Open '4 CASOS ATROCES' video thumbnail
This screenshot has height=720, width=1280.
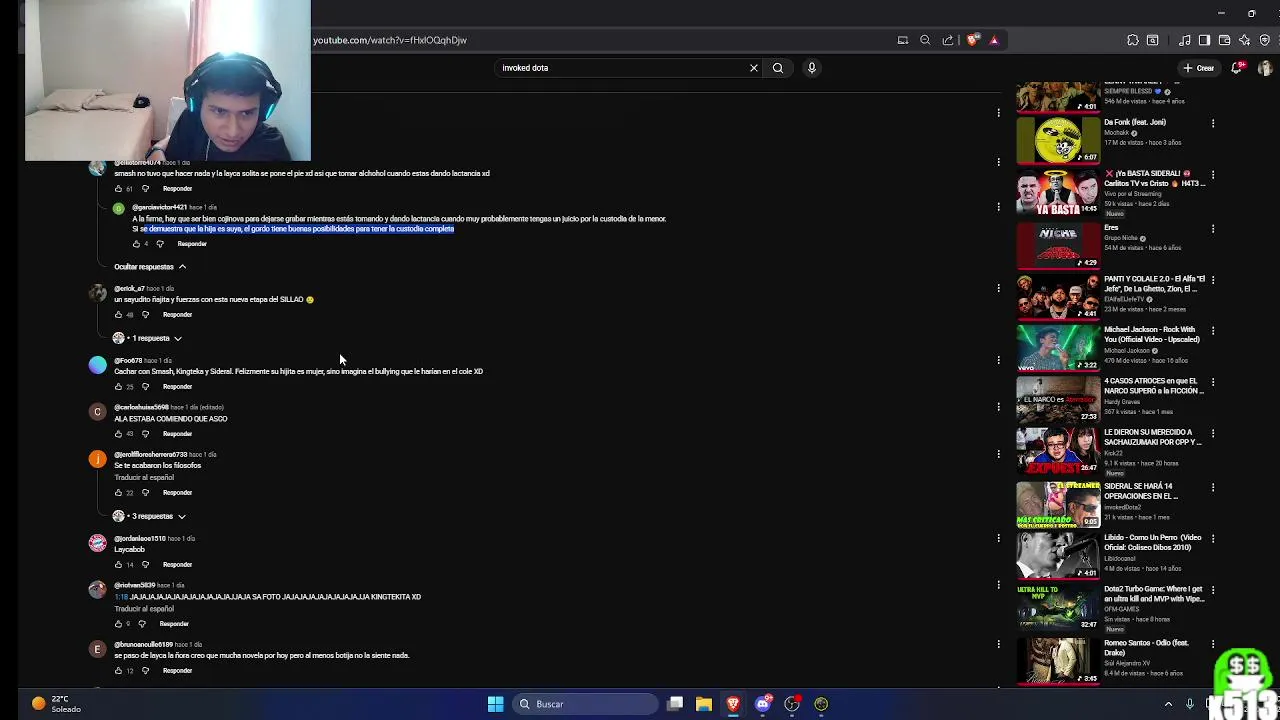point(1058,399)
